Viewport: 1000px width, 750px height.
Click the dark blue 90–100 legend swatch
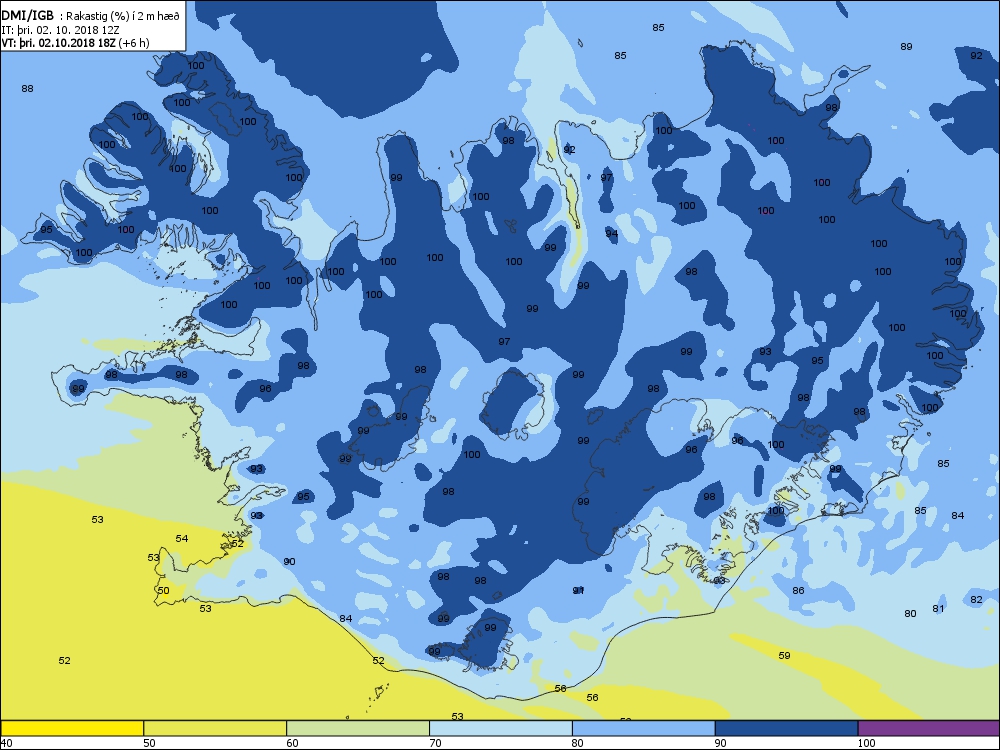[x=786, y=728]
